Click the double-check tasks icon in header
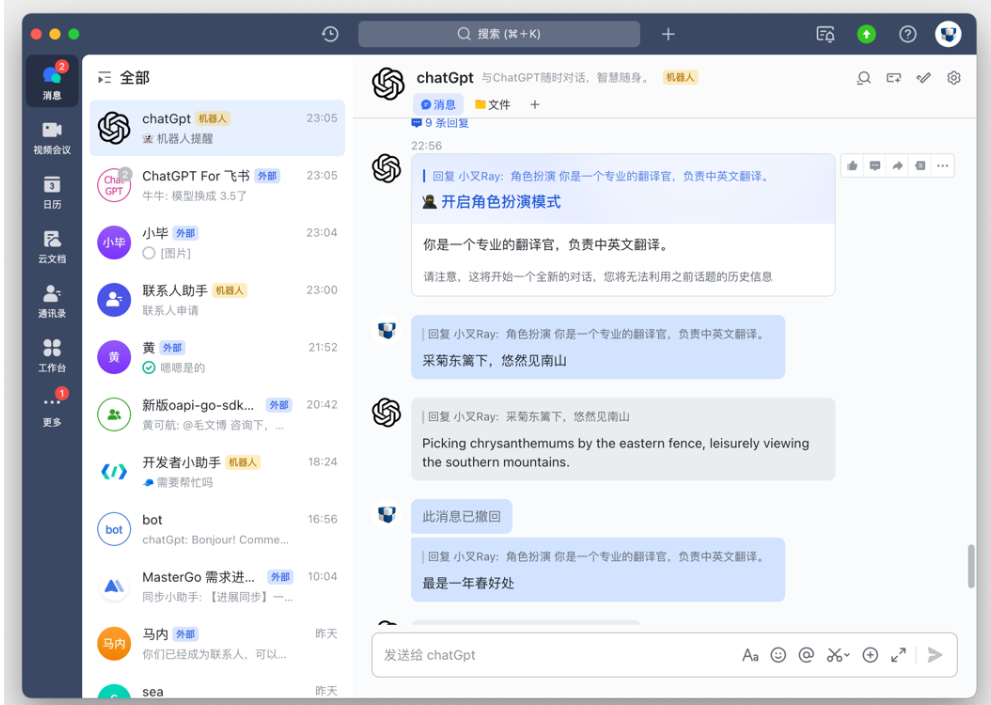Screen dimensions: 991x705 (923, 78)
